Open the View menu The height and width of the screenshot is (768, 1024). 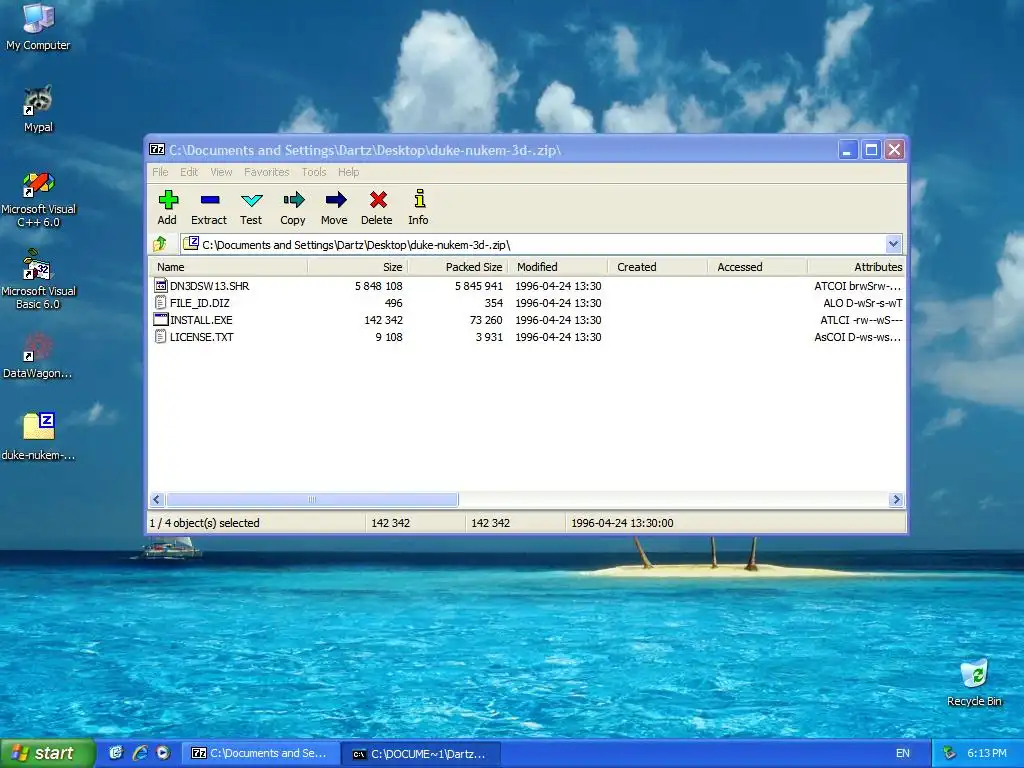tap(221, 172)
